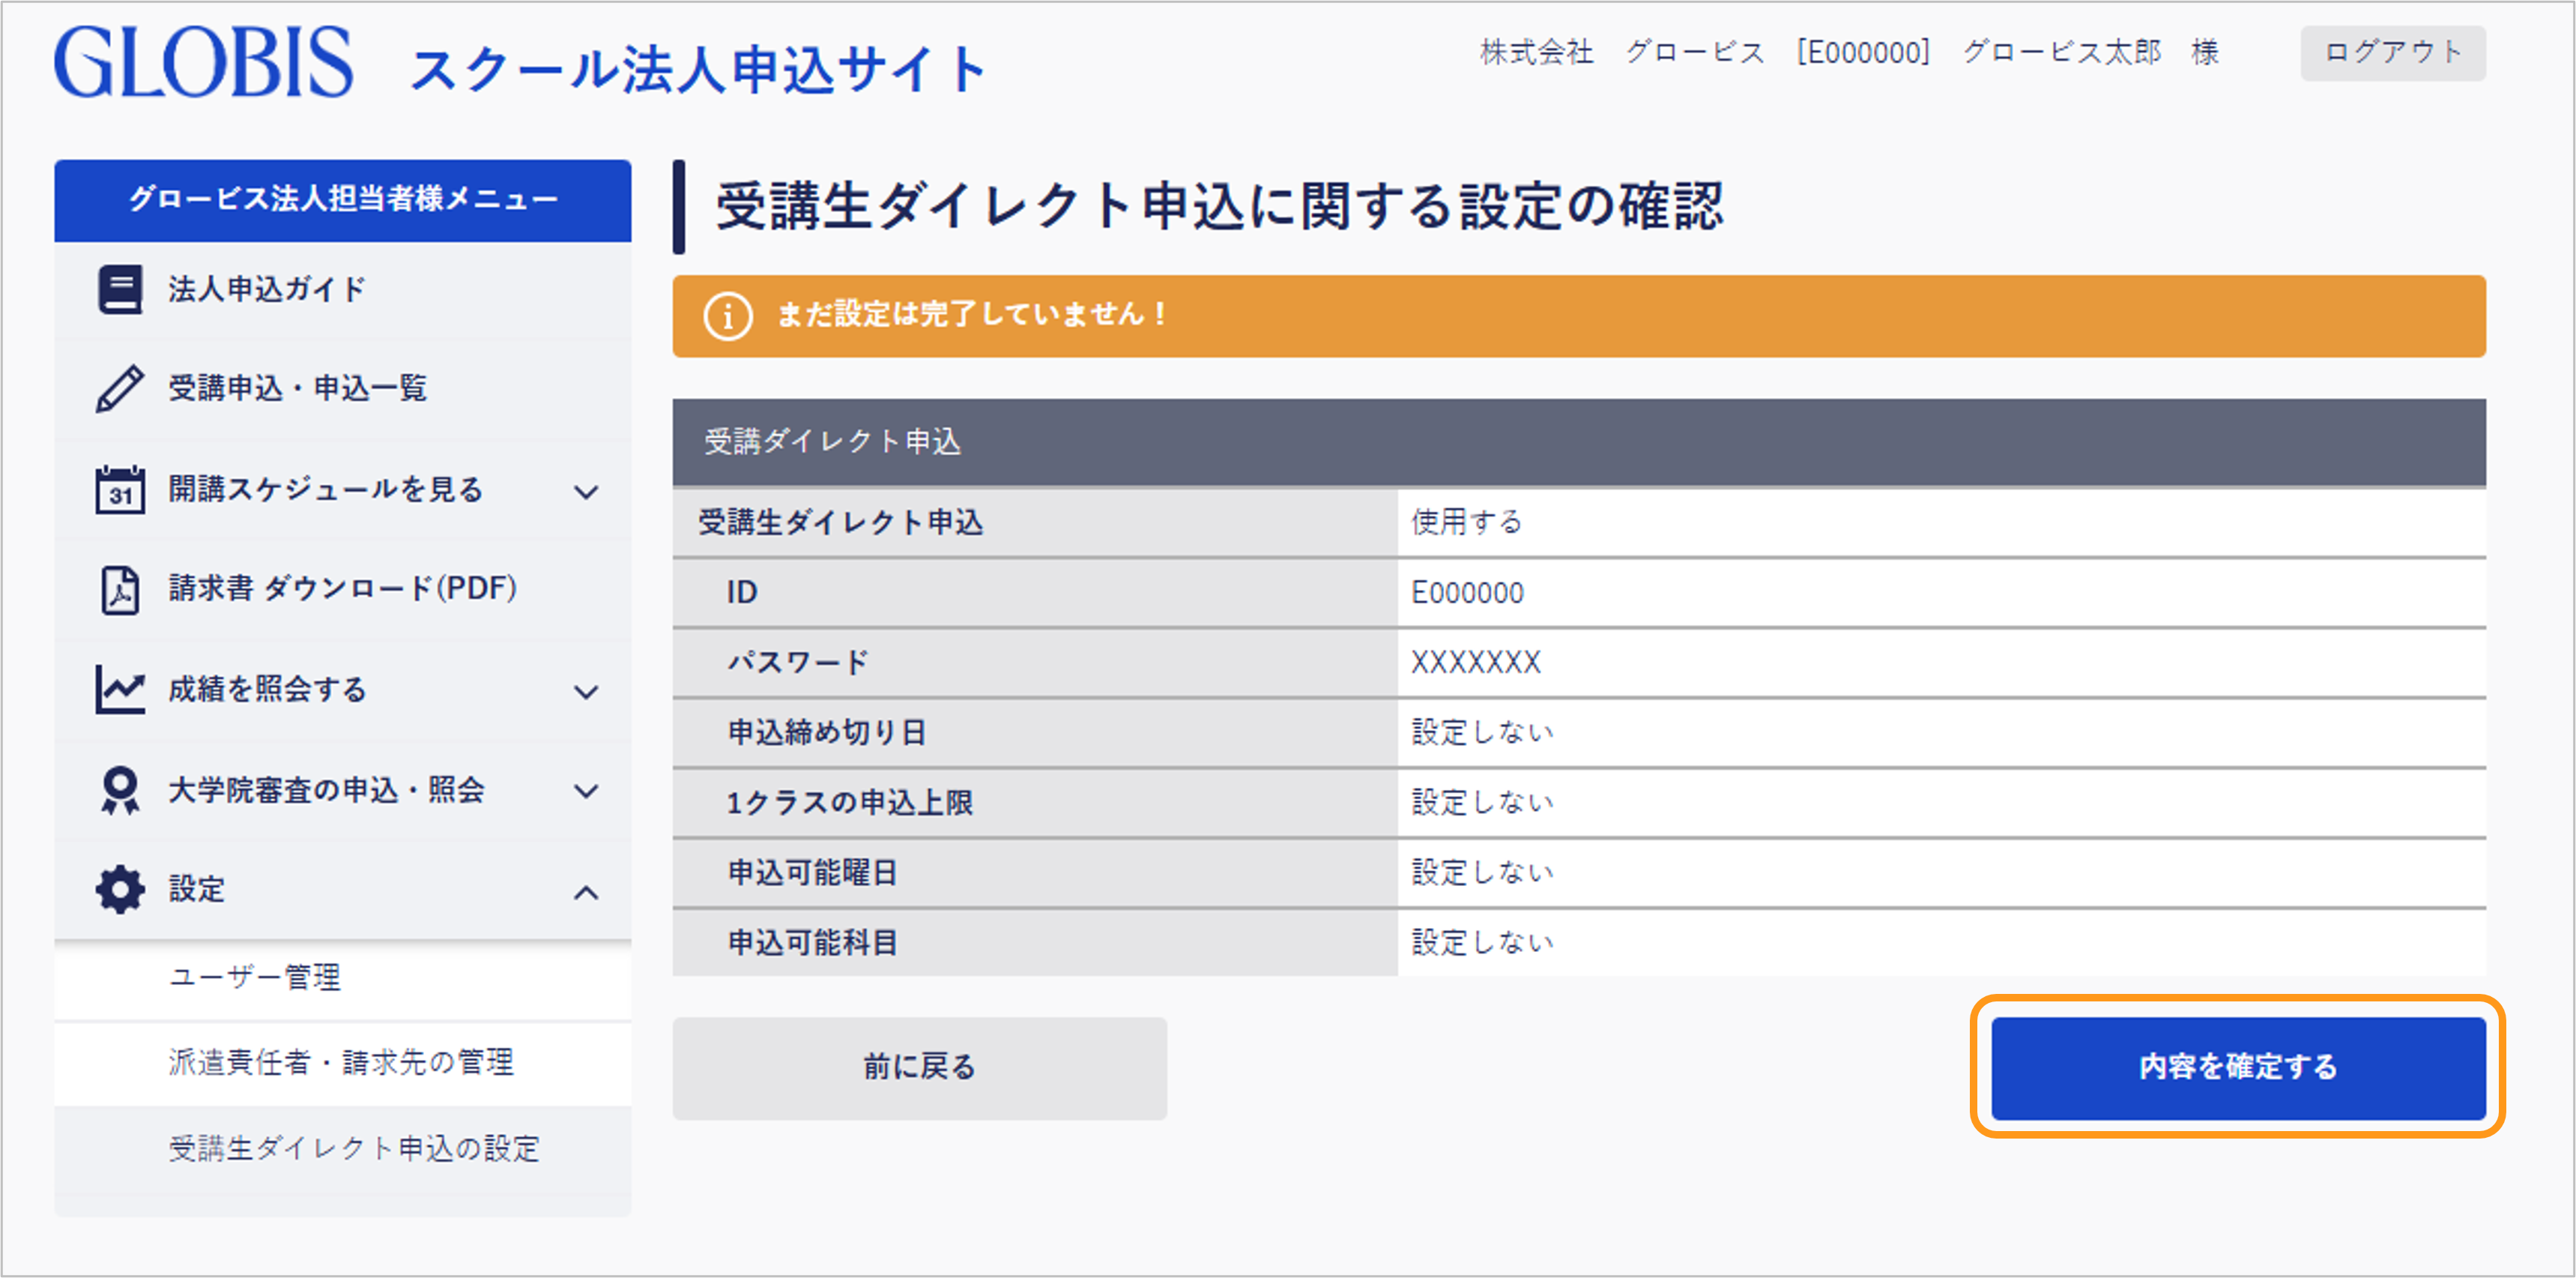The width and height of the screenshot is (2576, 1278).
Task: Expand 開講スケジュールを見る chevron
Action: (x=587, y=491)
